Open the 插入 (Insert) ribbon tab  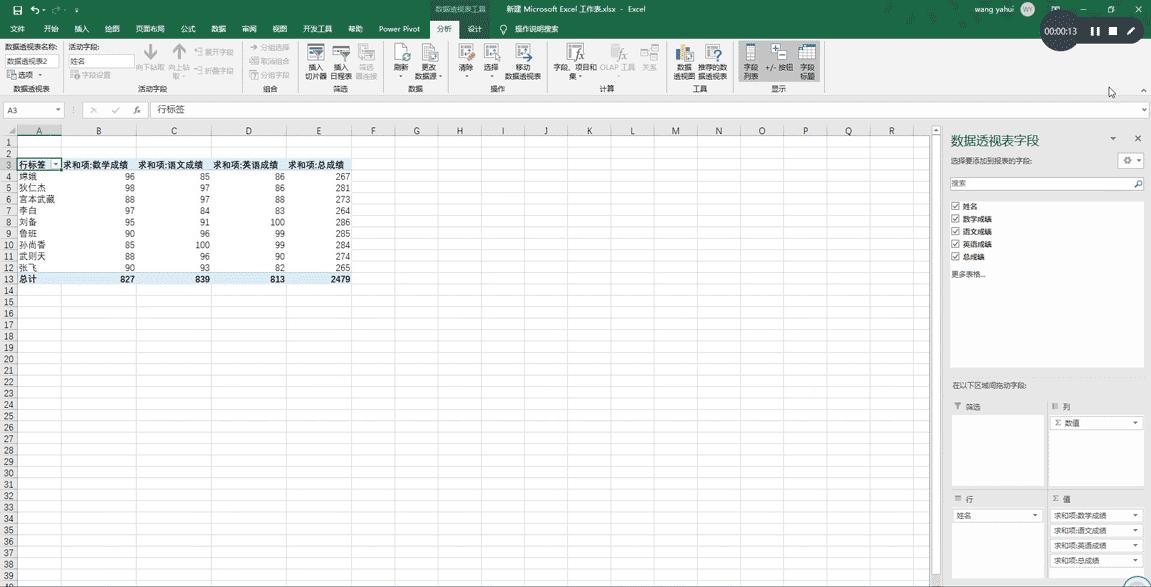[82, 29]
